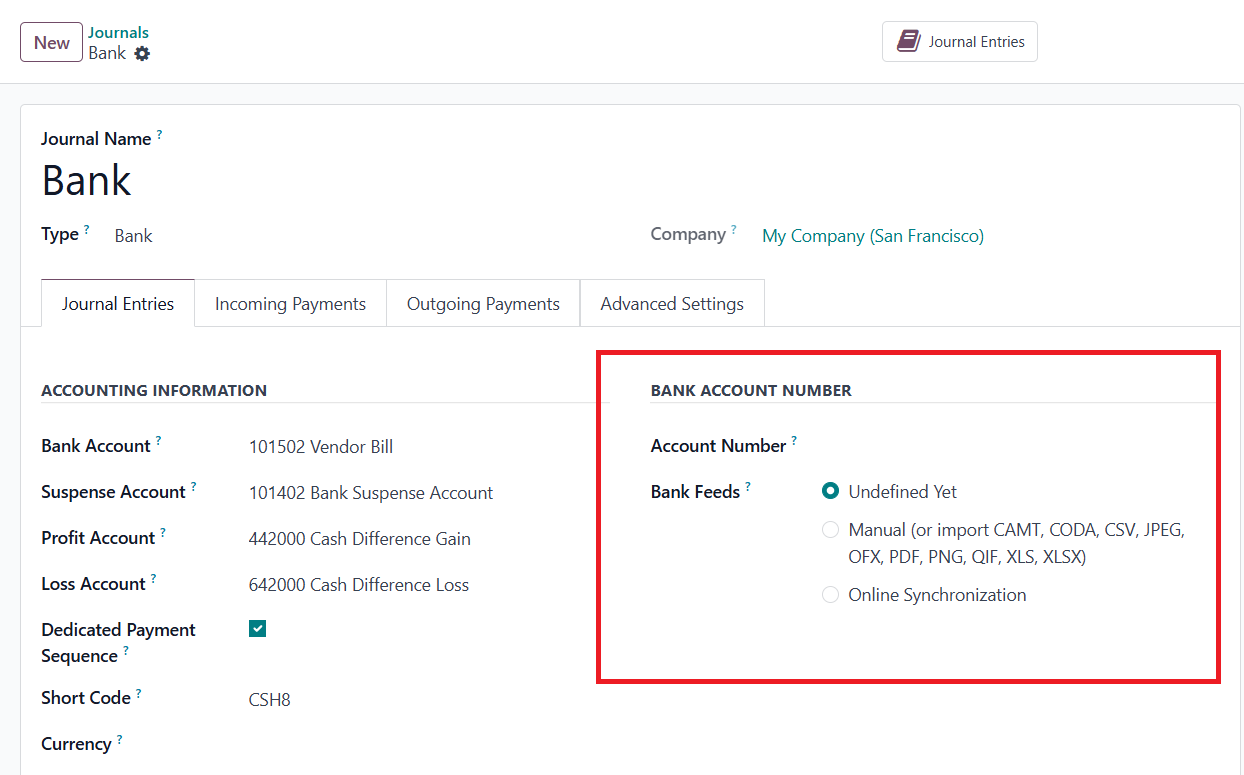Toggle the Dedicated Payment Sequence checkbox

point(258,629)
